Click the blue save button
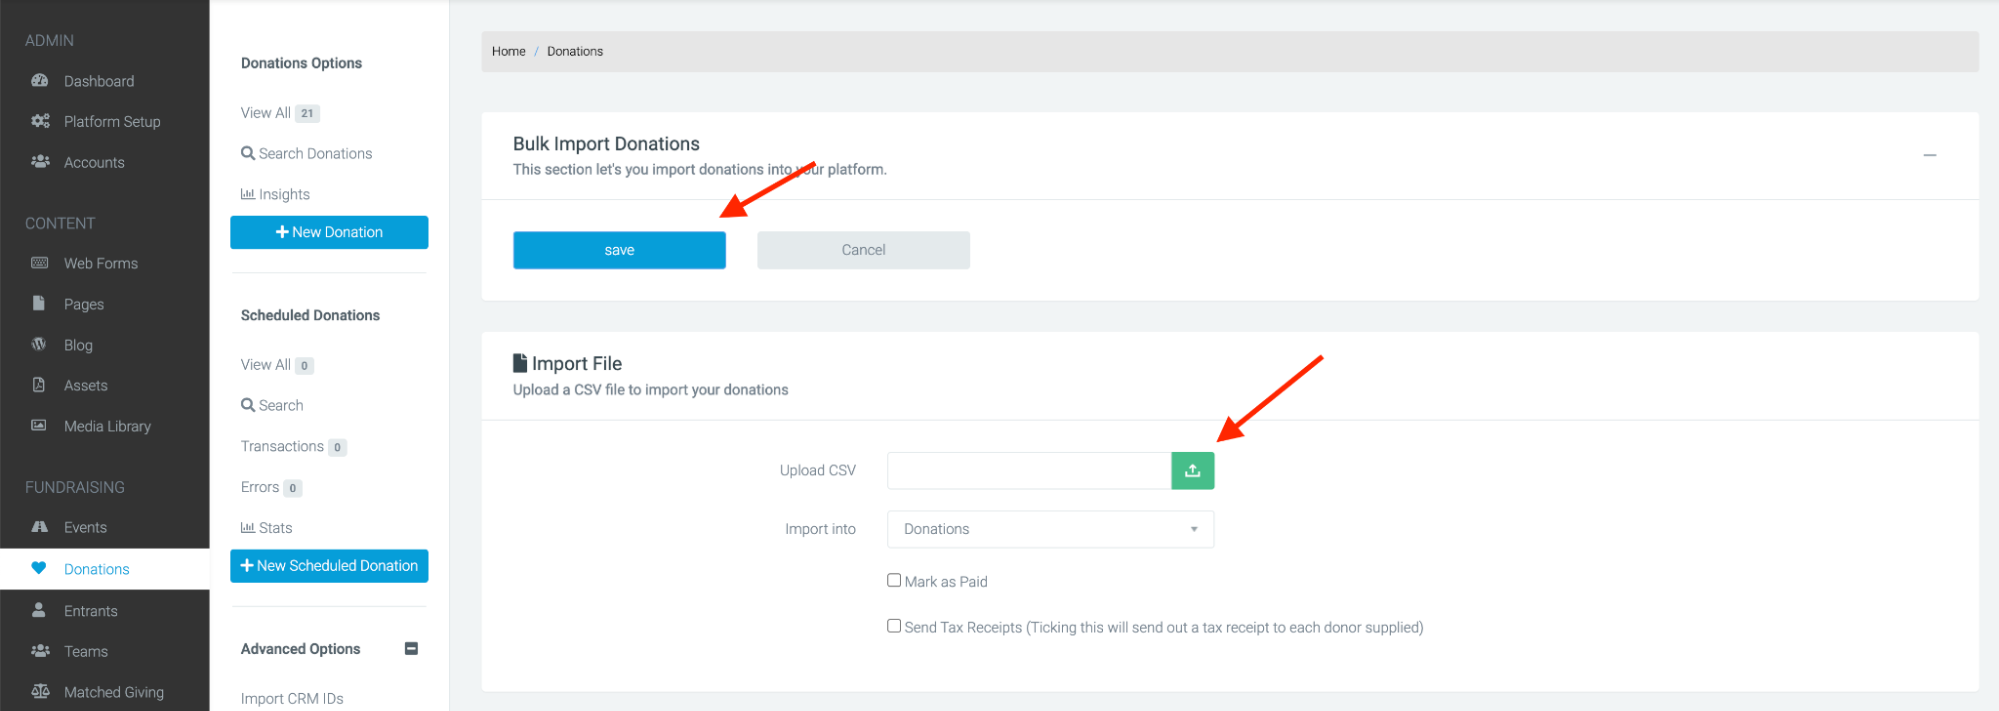The height and width of the screenshot is (711, 1999). click(619, 250)
